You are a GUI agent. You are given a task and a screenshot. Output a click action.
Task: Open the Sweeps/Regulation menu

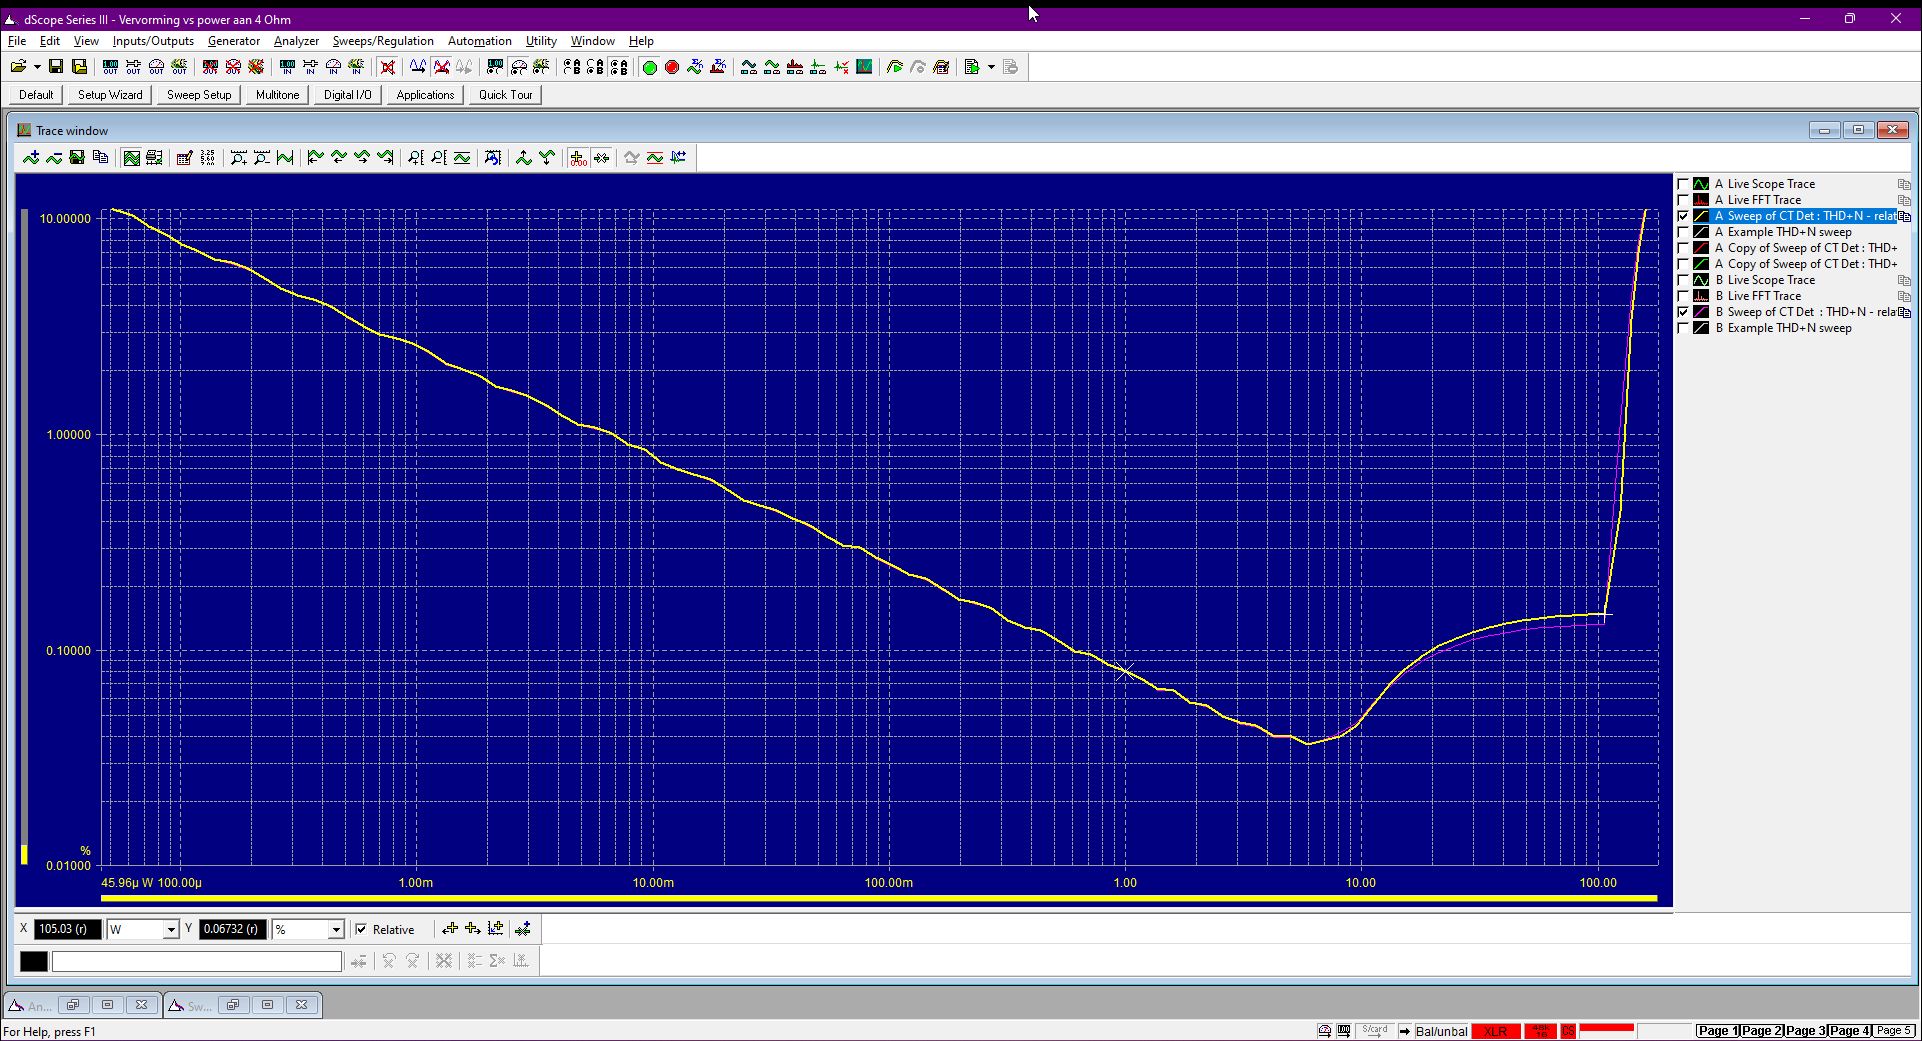tap(383, 41)
